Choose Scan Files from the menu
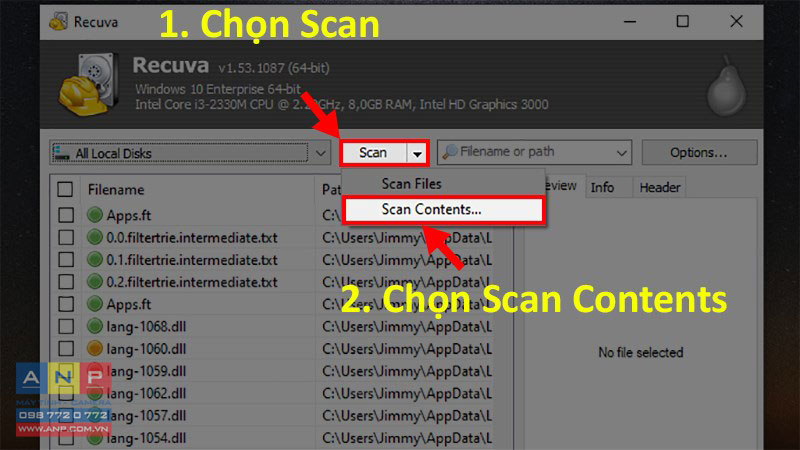The height and width of the screenshot is (450, 800). [443, 184]
